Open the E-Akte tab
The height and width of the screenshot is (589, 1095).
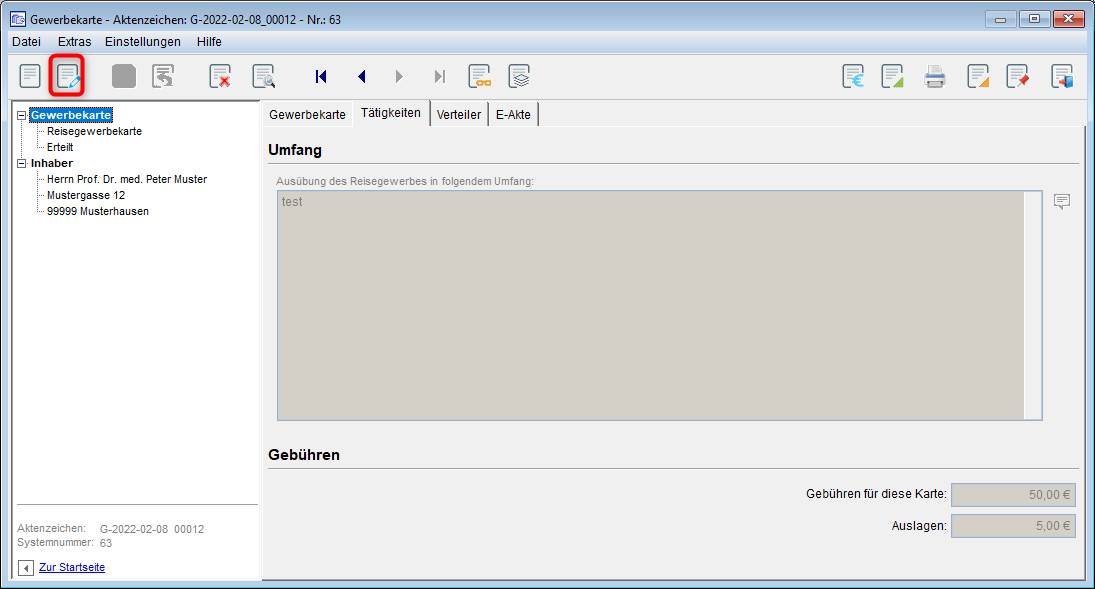coord(513,114)
